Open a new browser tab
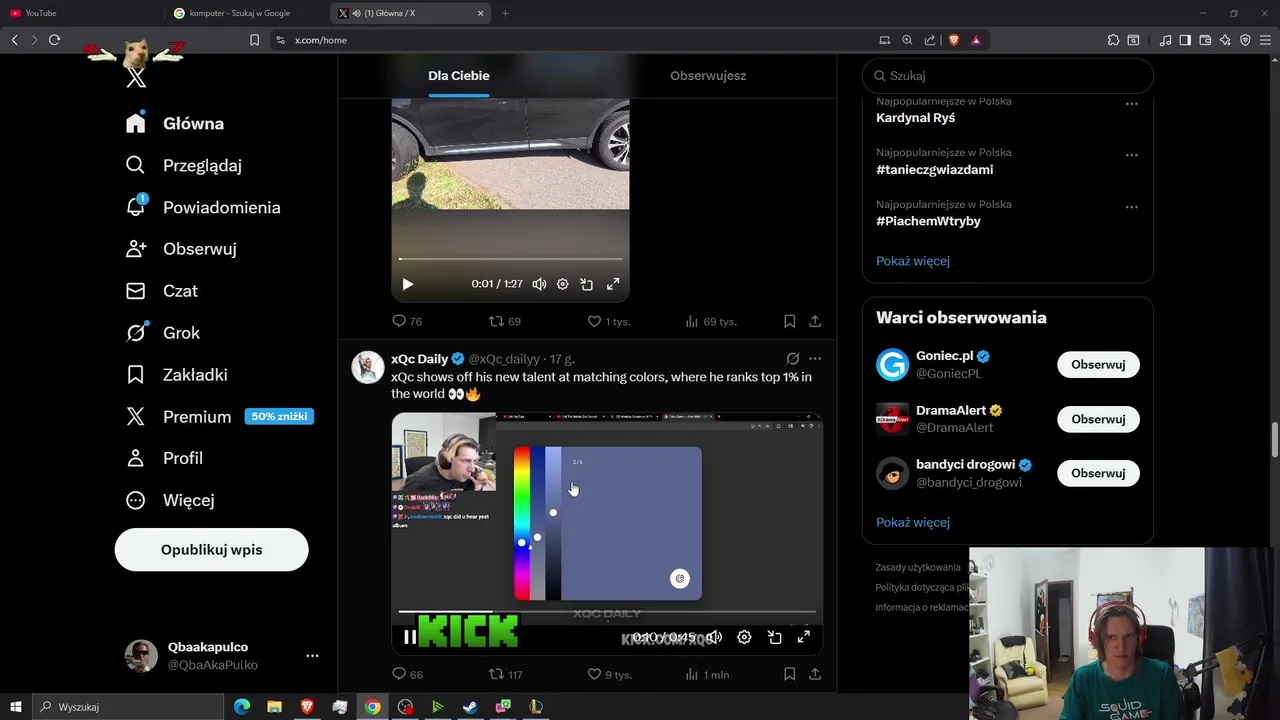The image size is (1280, 720). (505, 13)
